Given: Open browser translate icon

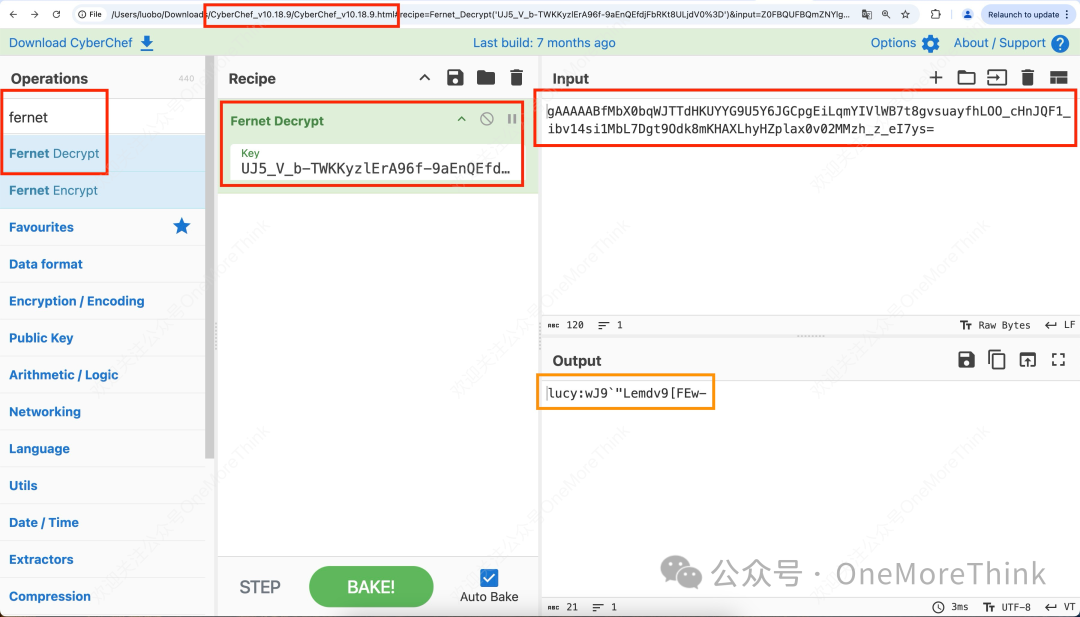Looking at the screenshot, I should tap(866, 14).
